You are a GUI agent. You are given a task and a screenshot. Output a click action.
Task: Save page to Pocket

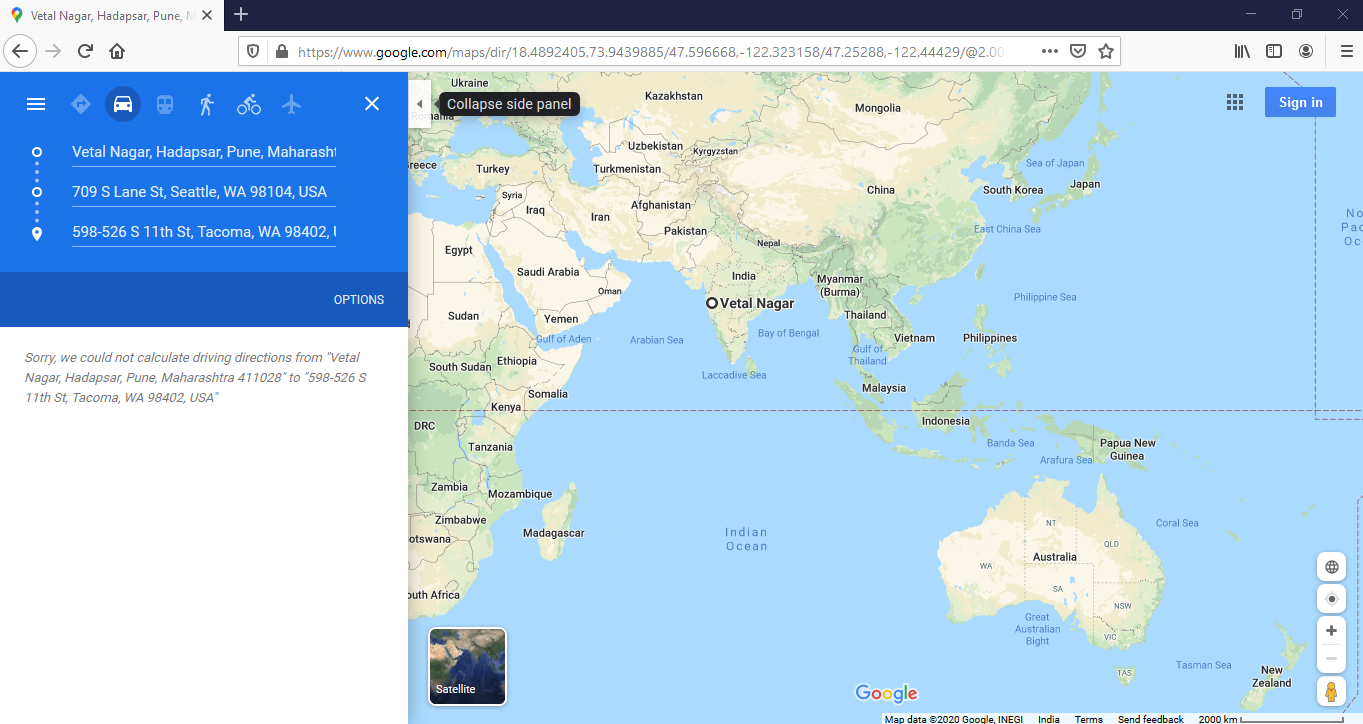[1078, 51]
